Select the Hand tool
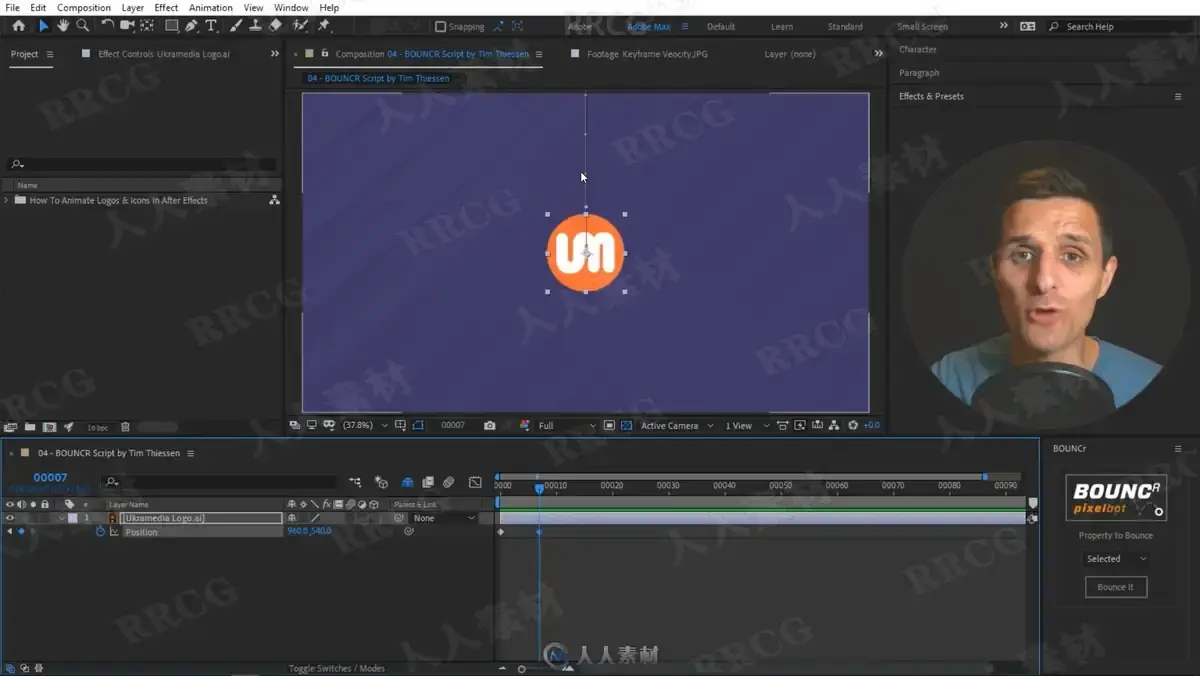This screenshot has width=1200, height=676. point(62,26)
